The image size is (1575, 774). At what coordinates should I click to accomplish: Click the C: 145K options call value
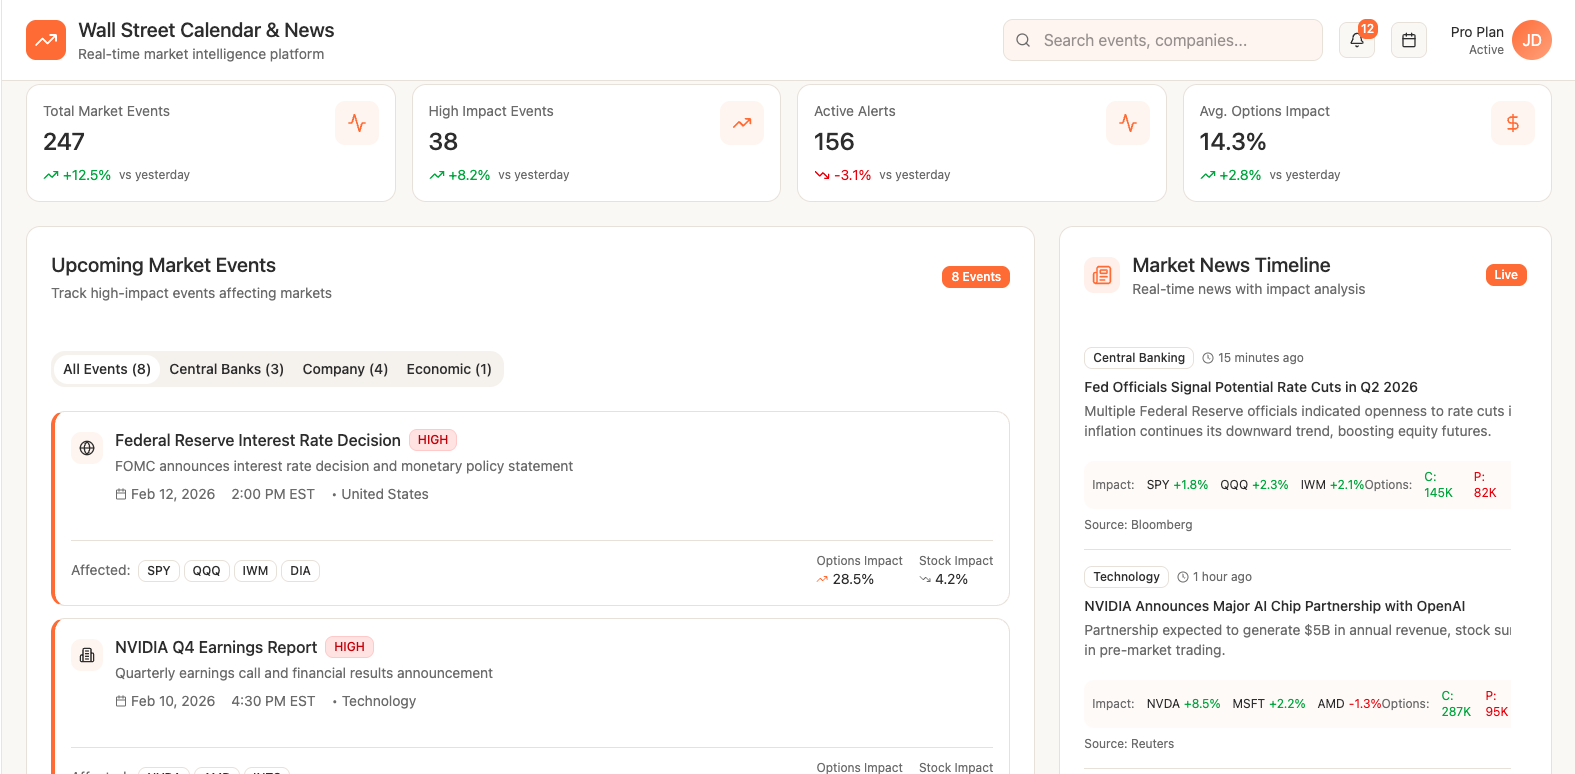point(1438,485)
